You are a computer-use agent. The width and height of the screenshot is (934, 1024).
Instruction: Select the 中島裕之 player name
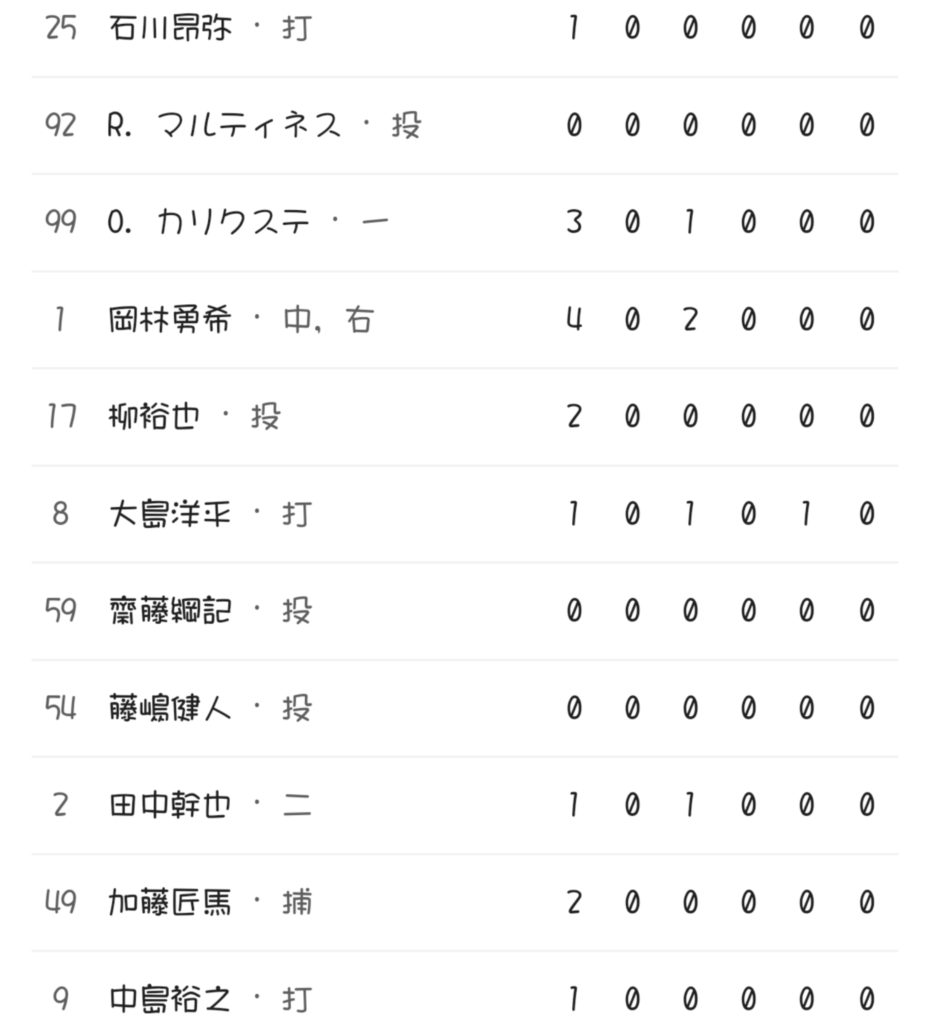(x=170, y=998)
